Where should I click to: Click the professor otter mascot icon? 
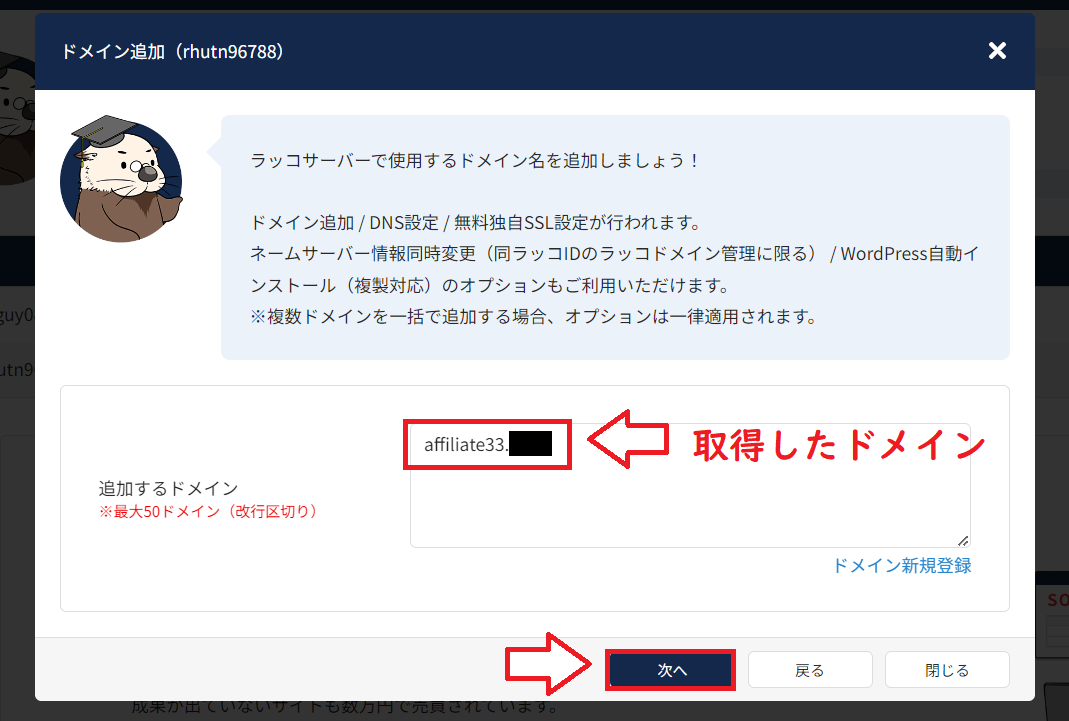(121, 178)
